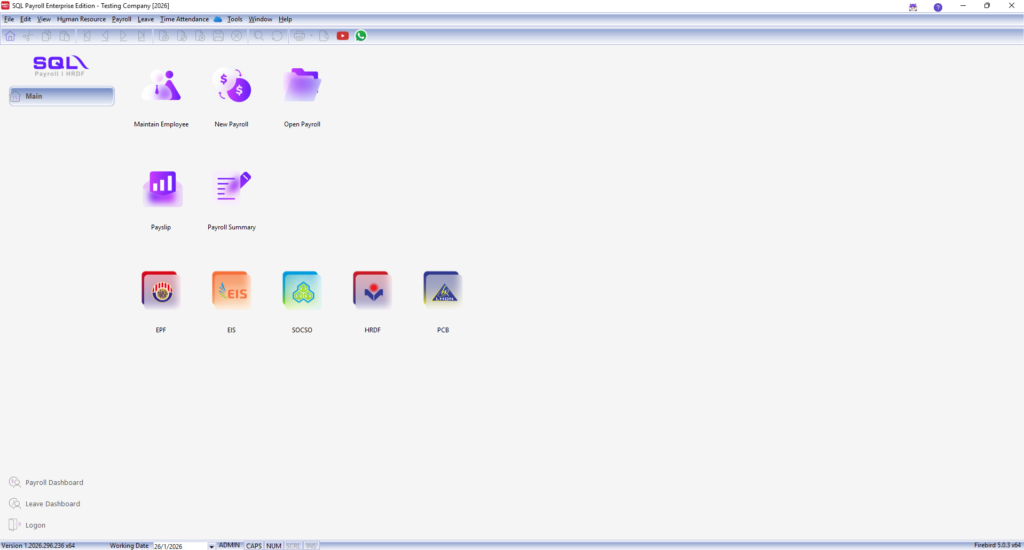Open the Payroll Dashboard link
Viewport: 1024px width, 550px height.
[x=53, y=482]
